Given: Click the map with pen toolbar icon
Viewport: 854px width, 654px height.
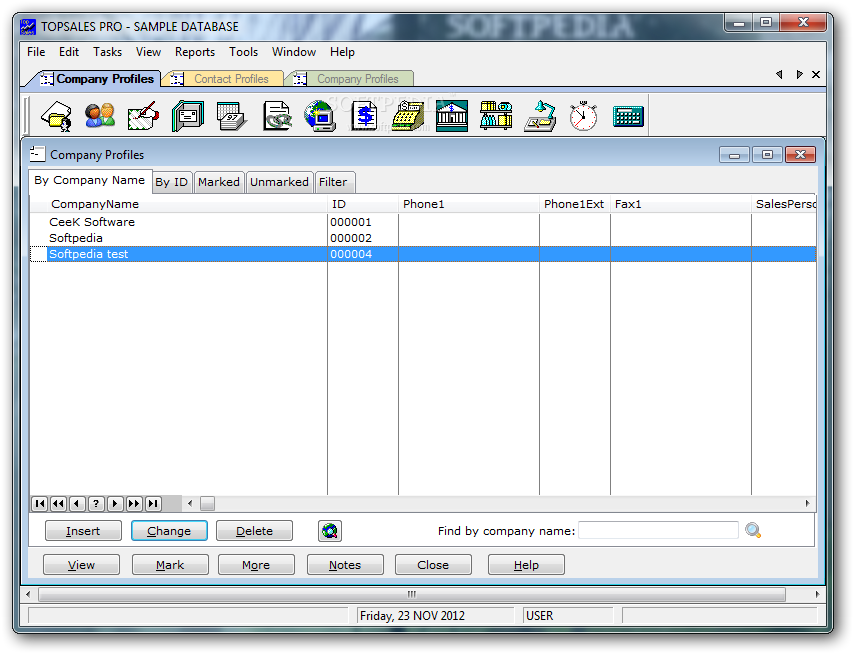Looking at the screenshot, I should tap(143, 116).
